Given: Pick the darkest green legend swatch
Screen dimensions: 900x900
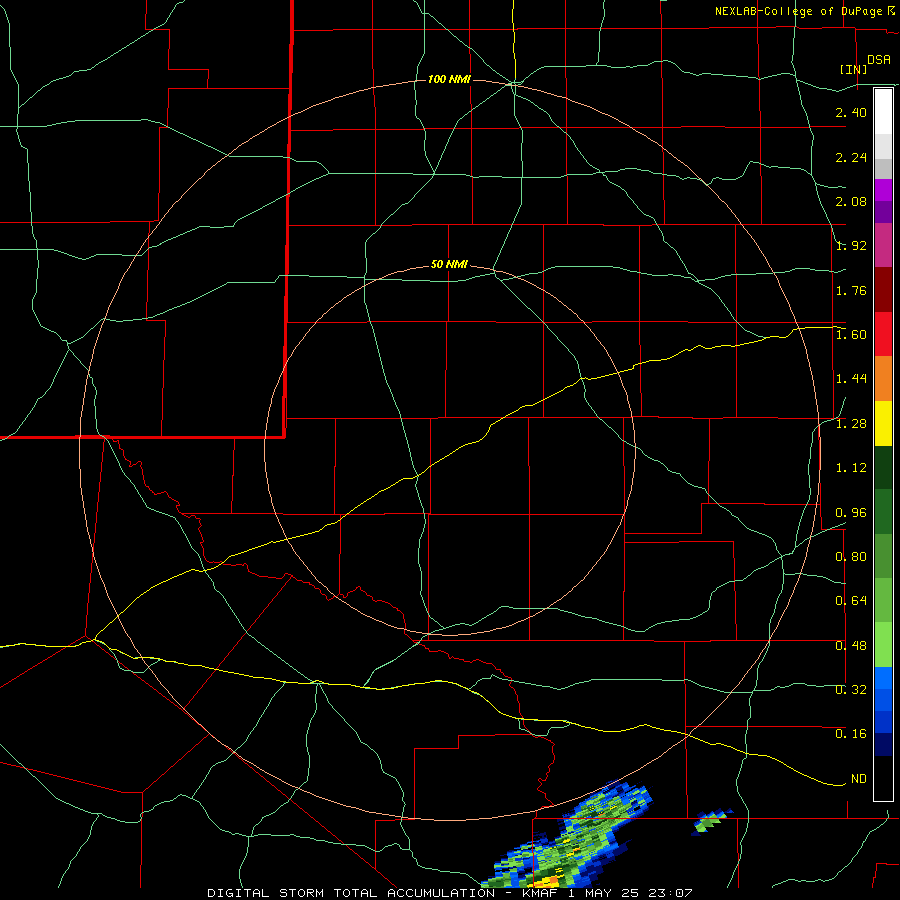Looking at the screenshot, I should coord(883,467).
